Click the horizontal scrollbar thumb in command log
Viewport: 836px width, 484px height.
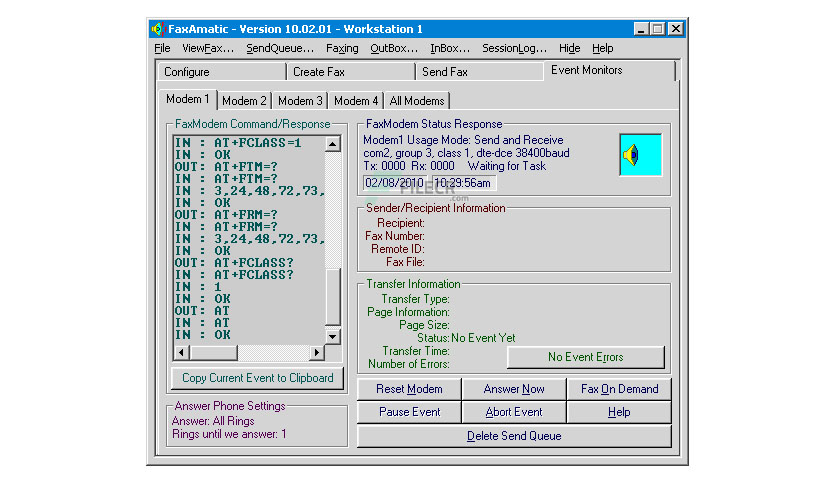click(213, 352)
